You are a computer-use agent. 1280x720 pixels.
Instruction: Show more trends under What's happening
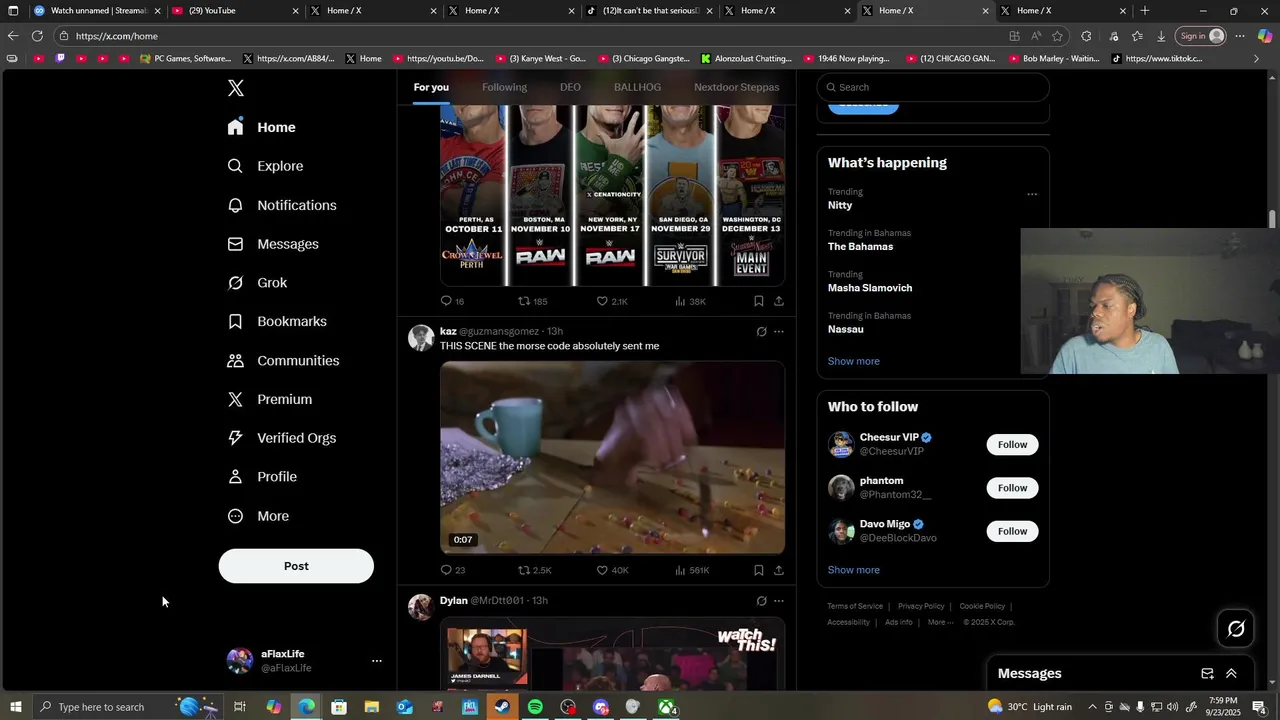coord(853,361)
